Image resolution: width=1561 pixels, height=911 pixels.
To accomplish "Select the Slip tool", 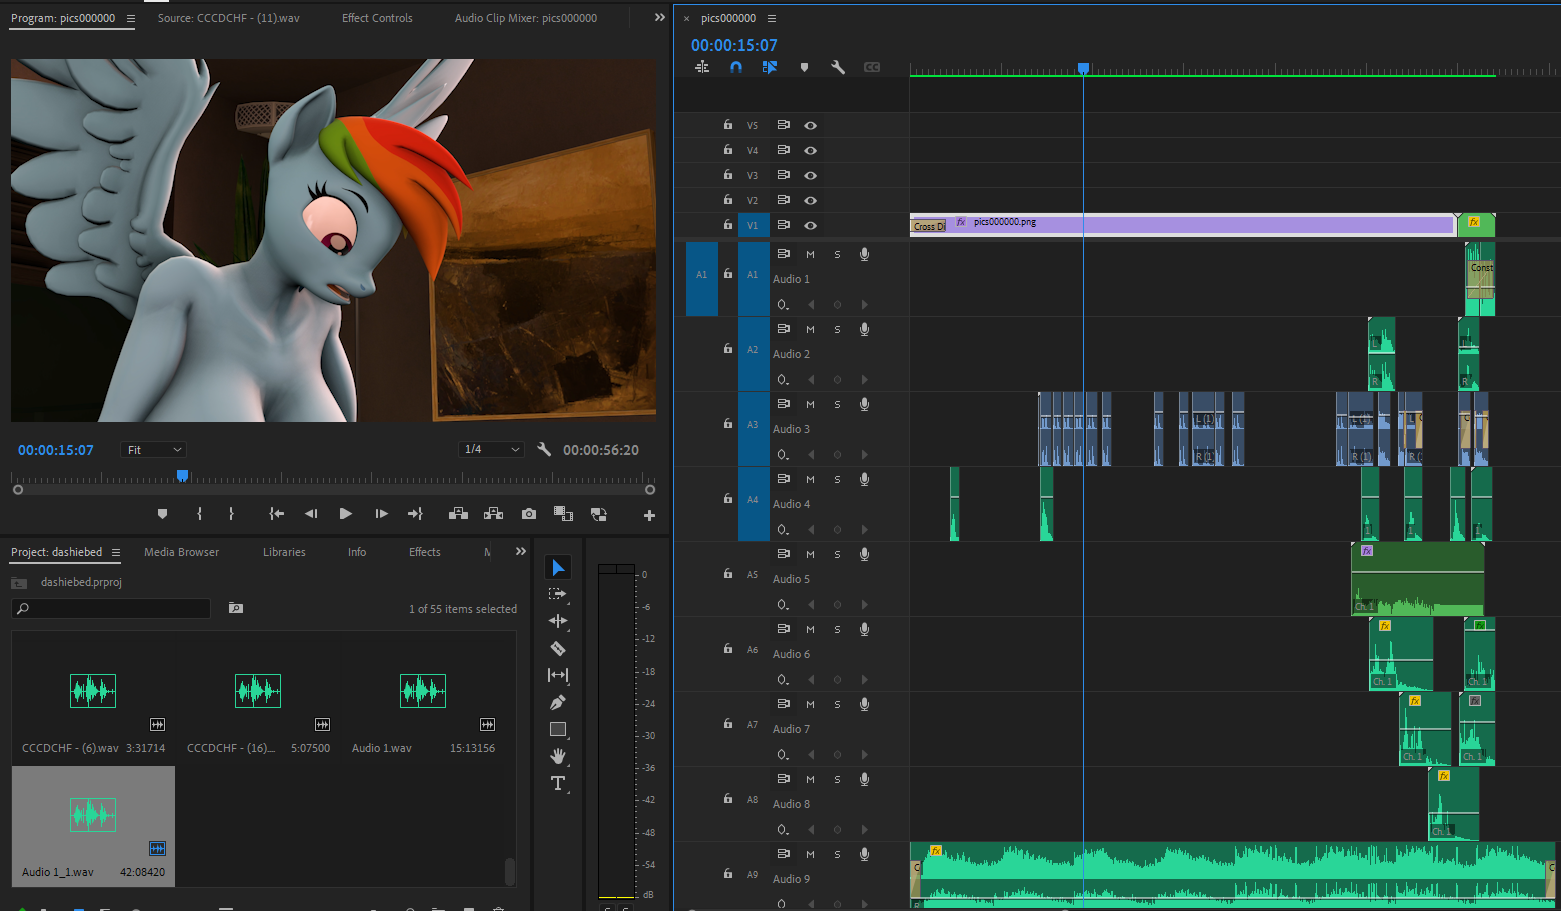I will 558,675.
